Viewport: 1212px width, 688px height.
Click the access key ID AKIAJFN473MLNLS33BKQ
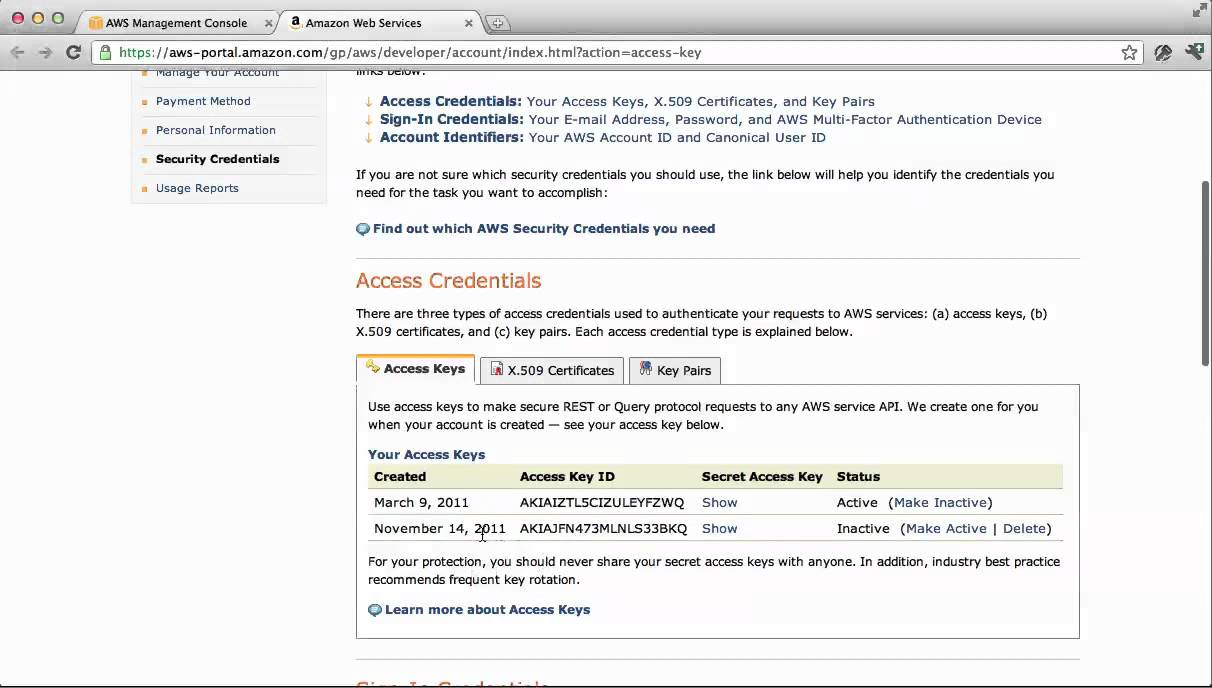pyautogui.click(x=604, y=528)
